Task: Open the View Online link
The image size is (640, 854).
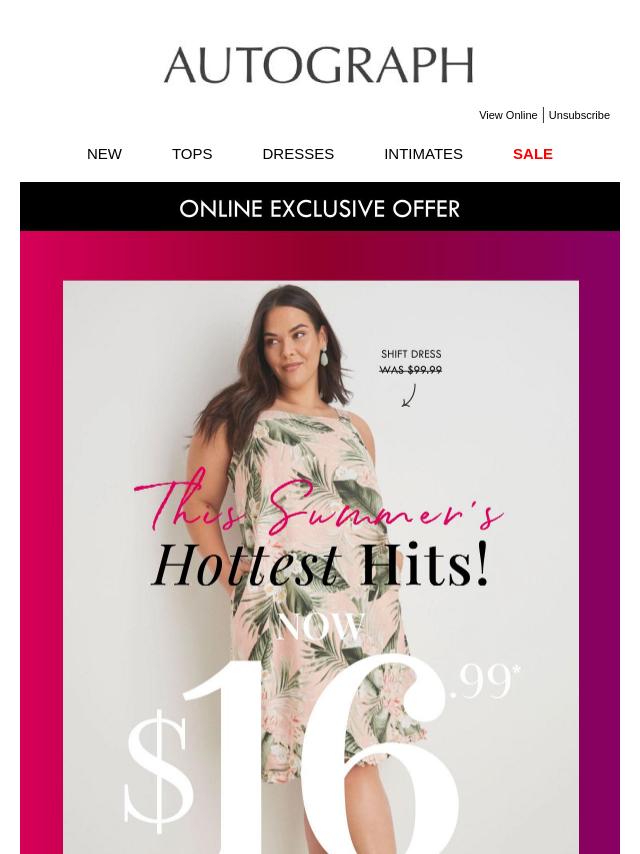Action: point(508,115)
